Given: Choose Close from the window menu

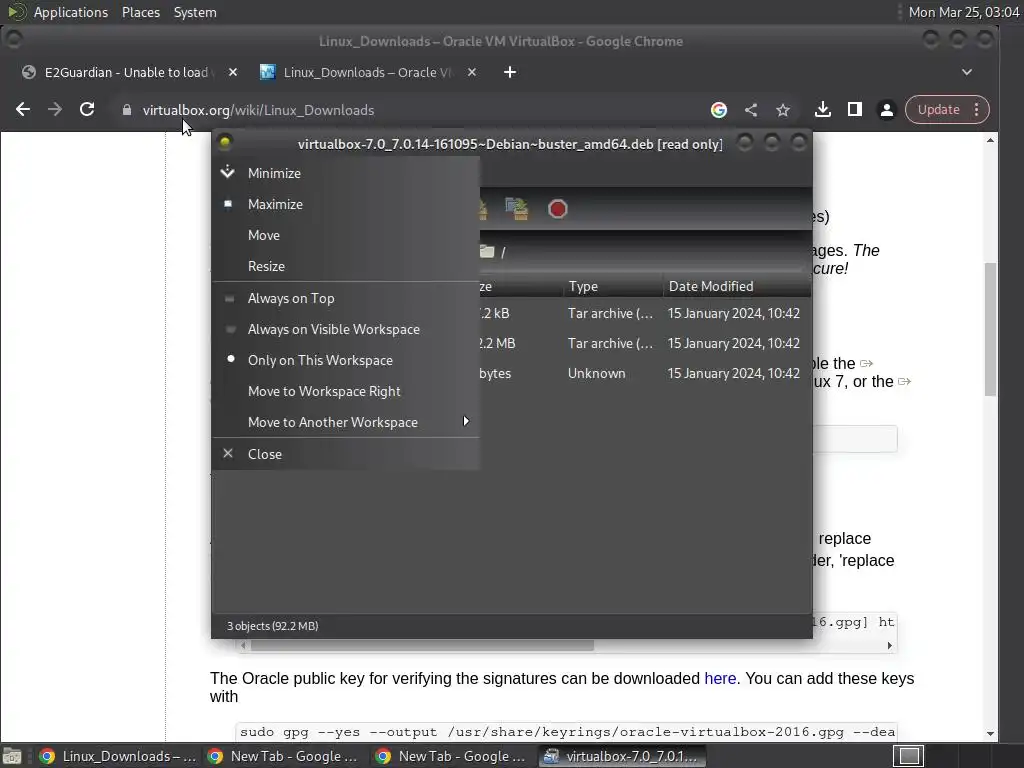Looking at the screenshot, I should coord(346,454).
